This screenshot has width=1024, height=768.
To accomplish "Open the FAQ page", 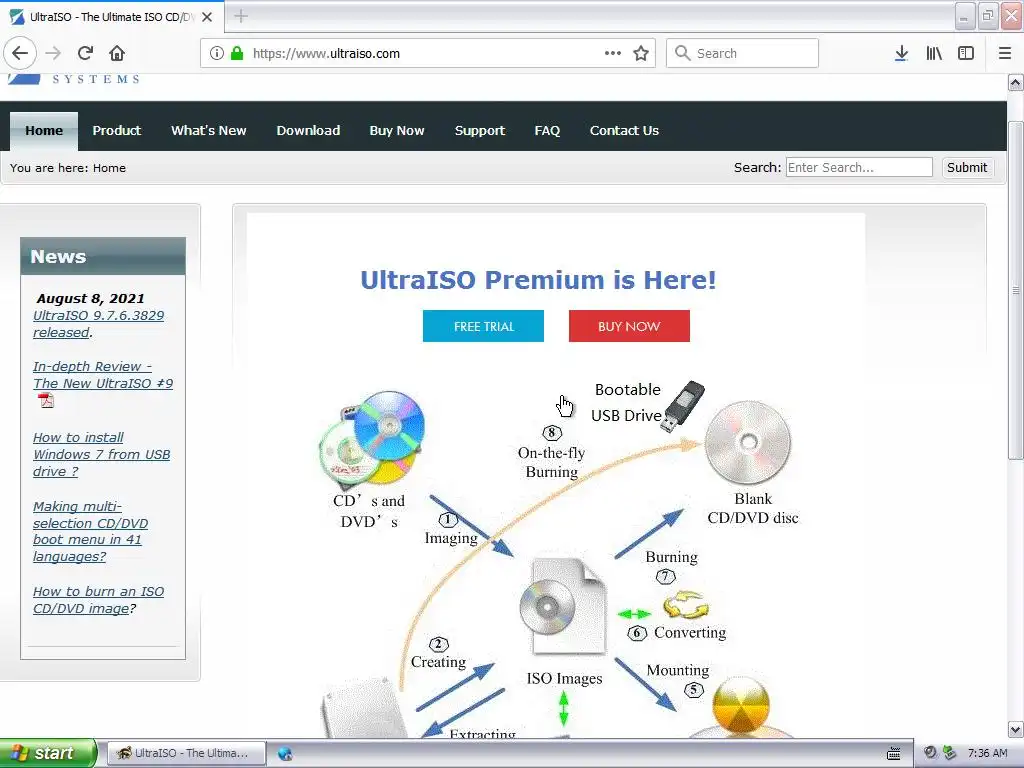I will click(547, 131).
